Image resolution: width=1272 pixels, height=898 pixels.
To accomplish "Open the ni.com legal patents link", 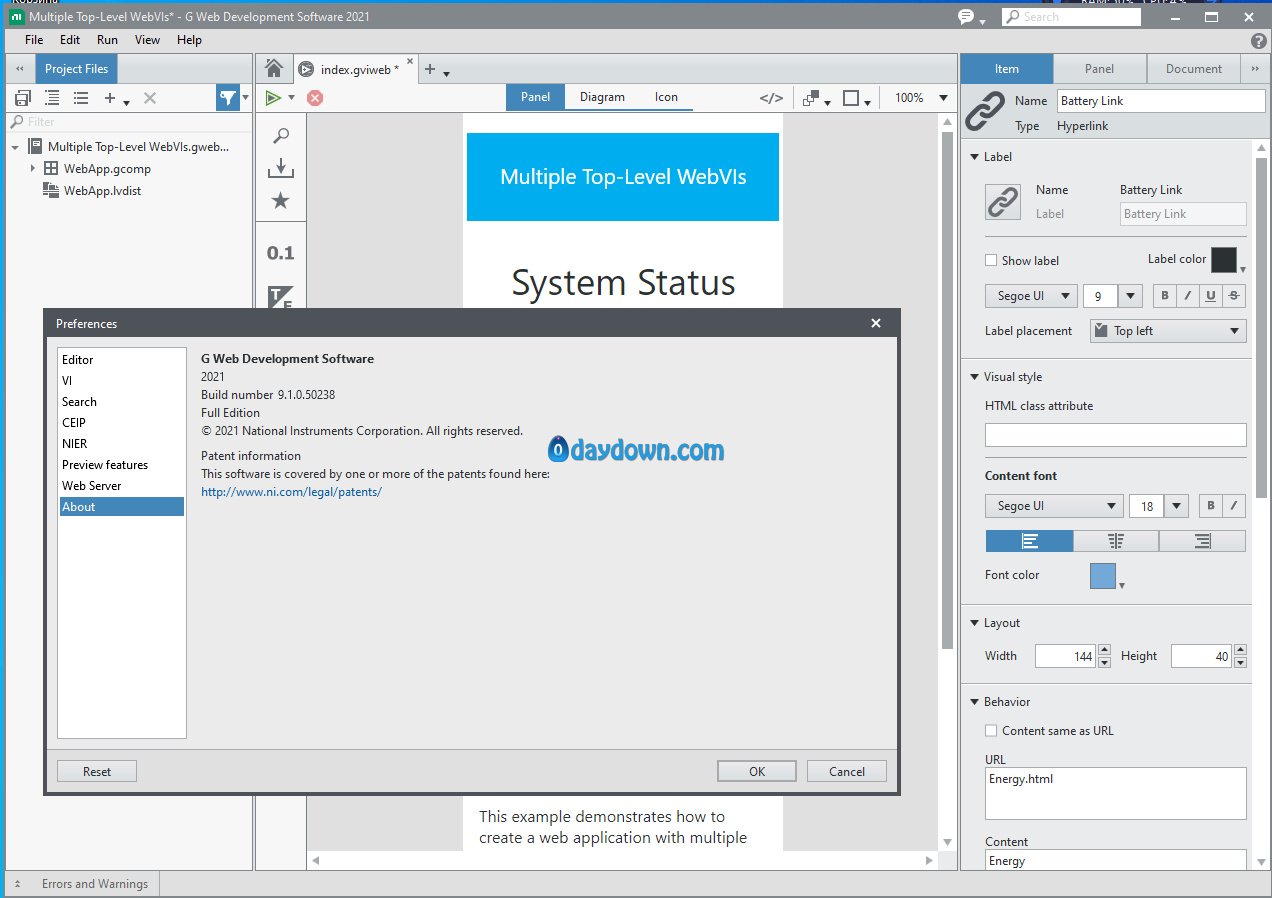I will (291, 492).
